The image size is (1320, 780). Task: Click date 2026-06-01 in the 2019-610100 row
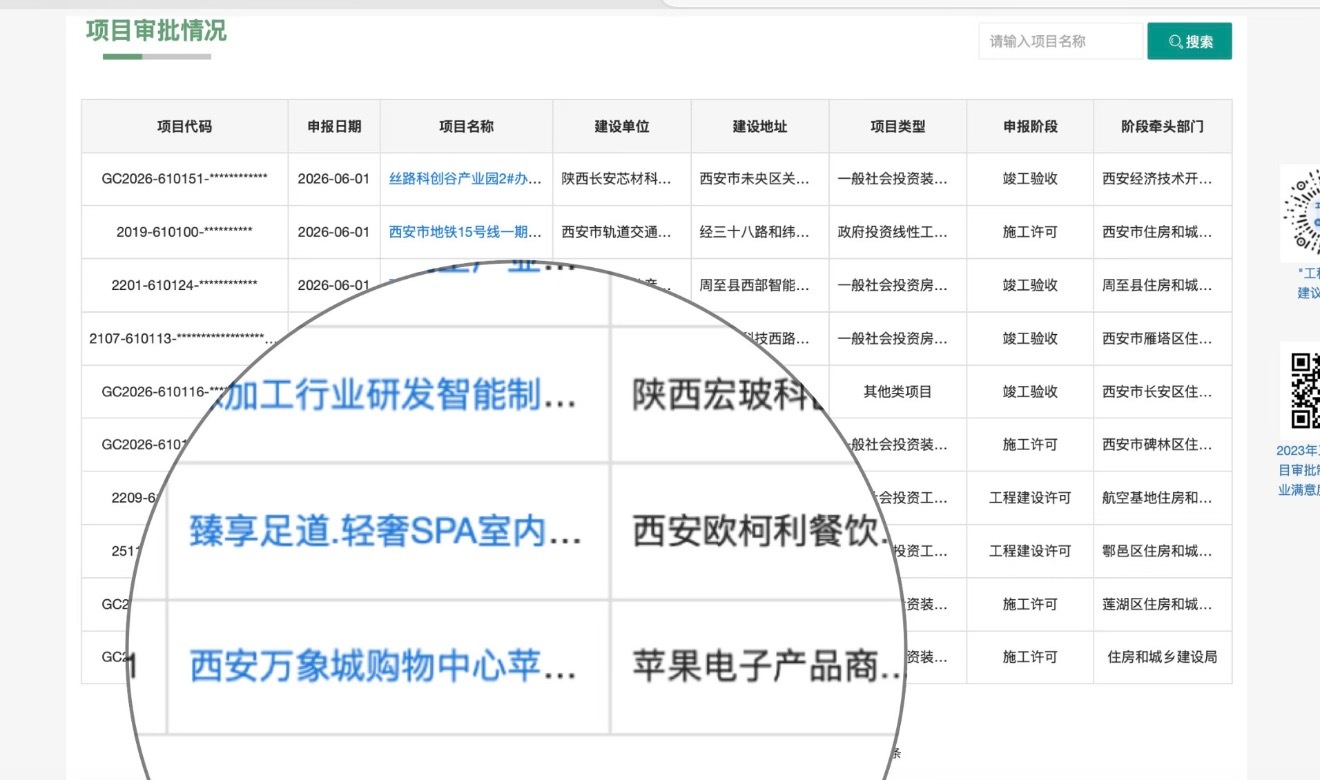click(x=334, y=232)
